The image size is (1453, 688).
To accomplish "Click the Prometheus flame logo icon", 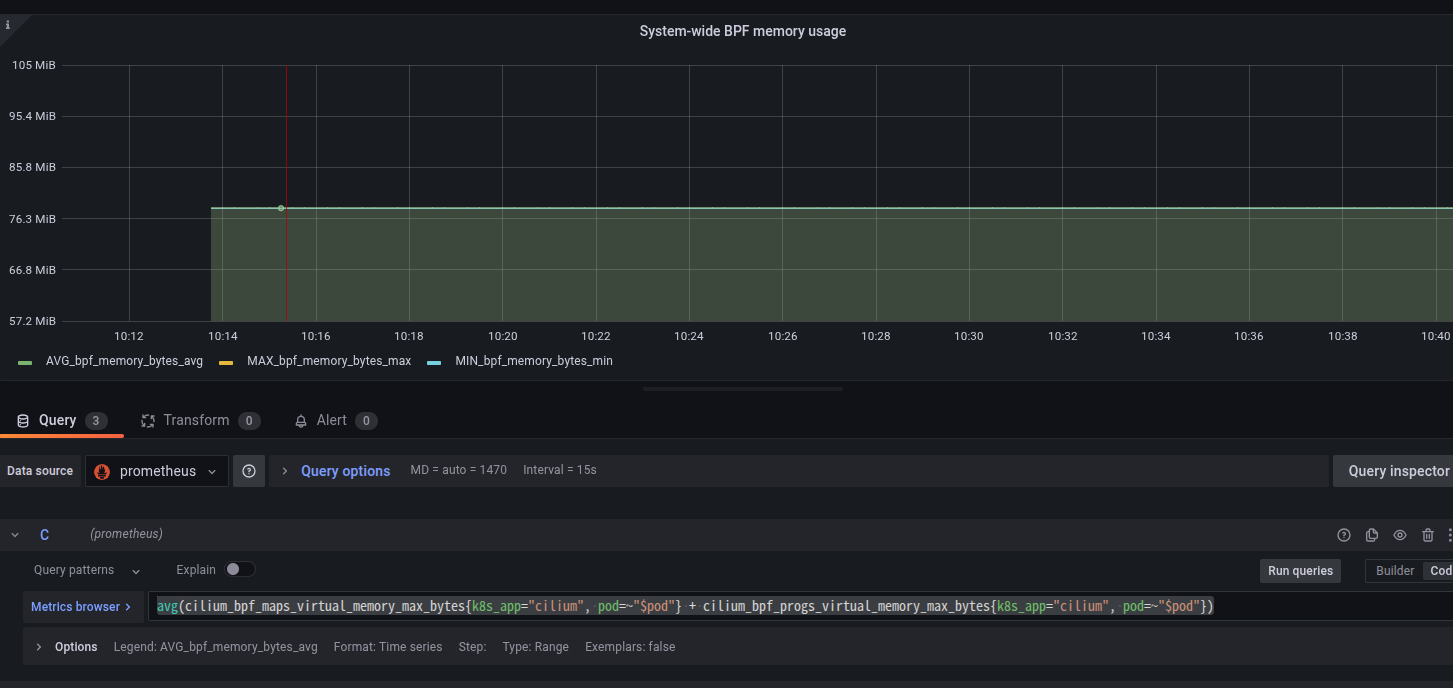I will tap(102, 471).
